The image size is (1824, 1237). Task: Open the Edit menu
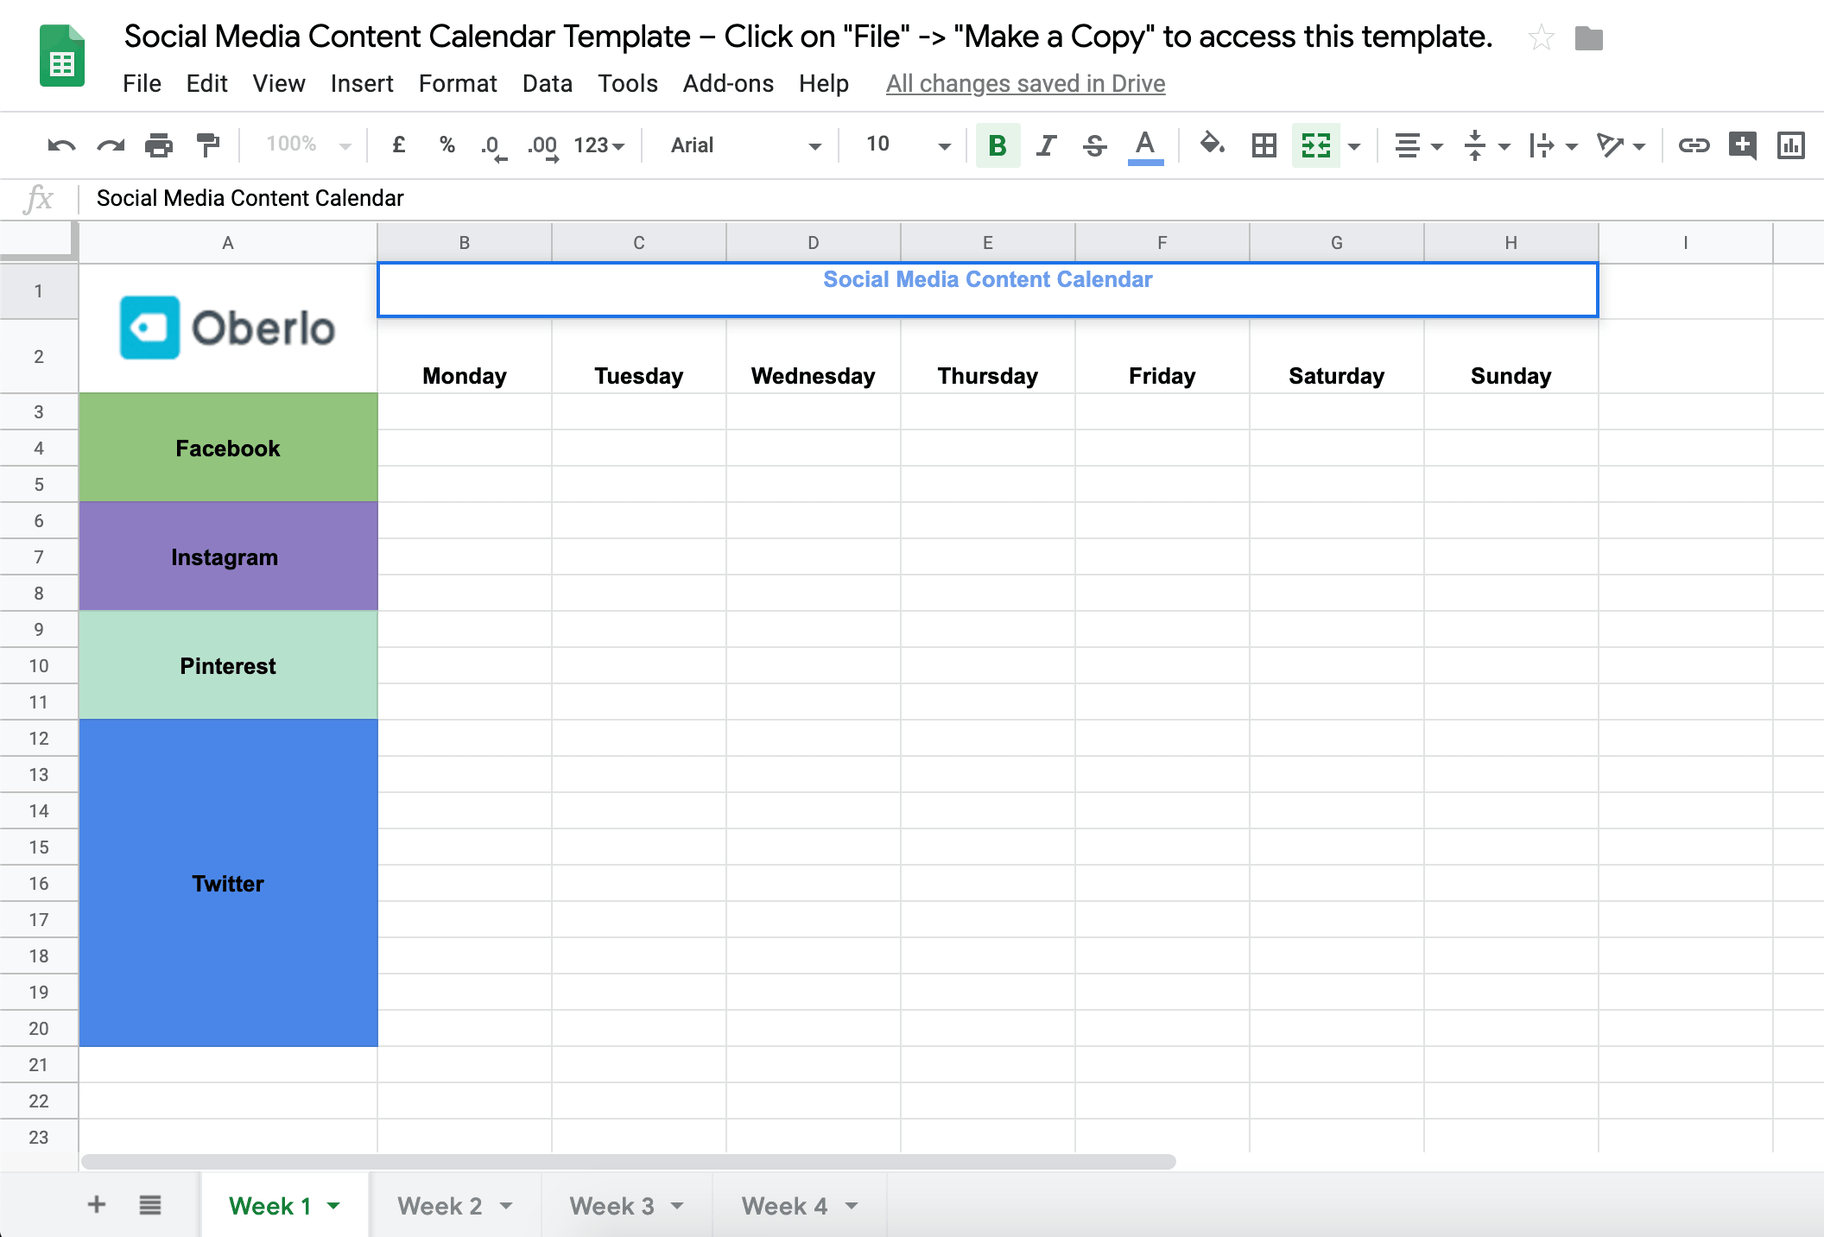(207, 84)
